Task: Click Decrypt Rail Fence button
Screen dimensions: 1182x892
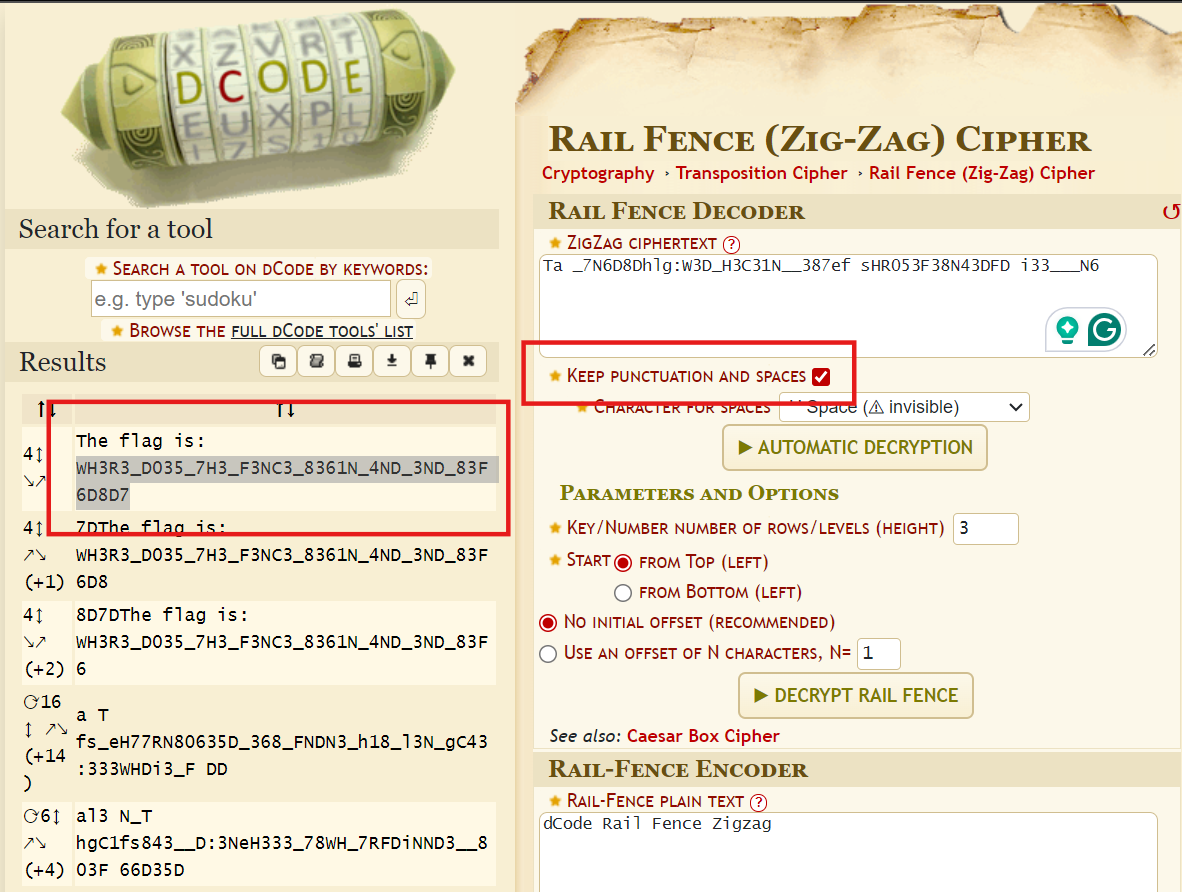Action: (x=856, y=695)
